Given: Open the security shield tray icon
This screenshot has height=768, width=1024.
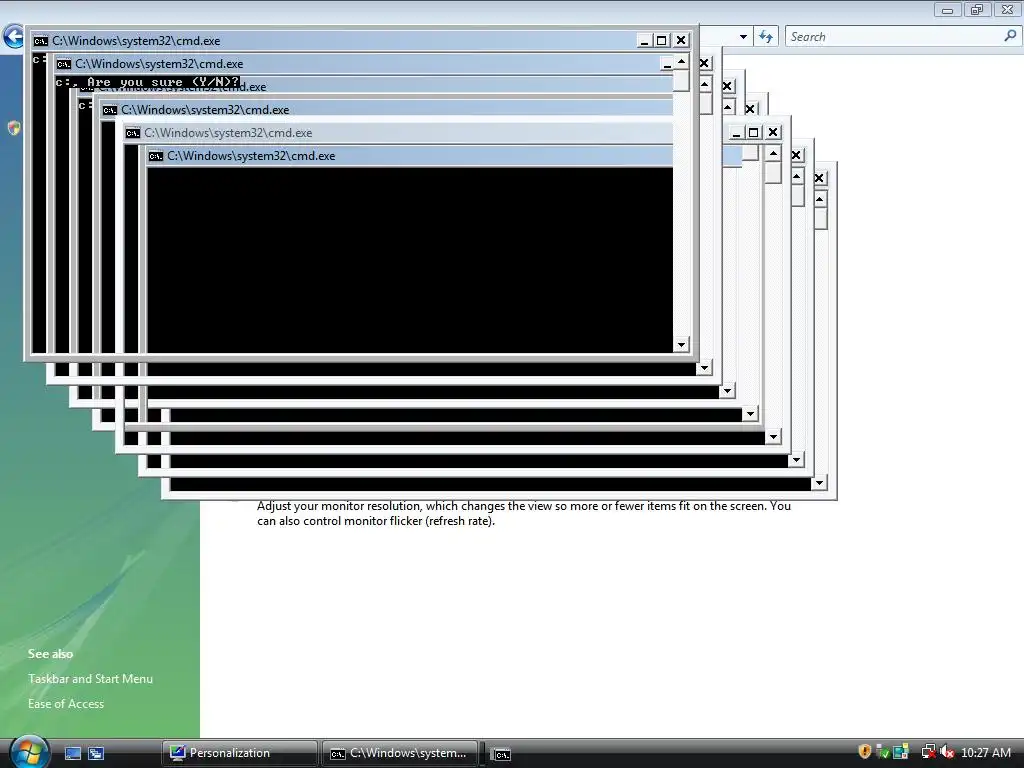Looking at the screenshot, I should tap(865, 752).
